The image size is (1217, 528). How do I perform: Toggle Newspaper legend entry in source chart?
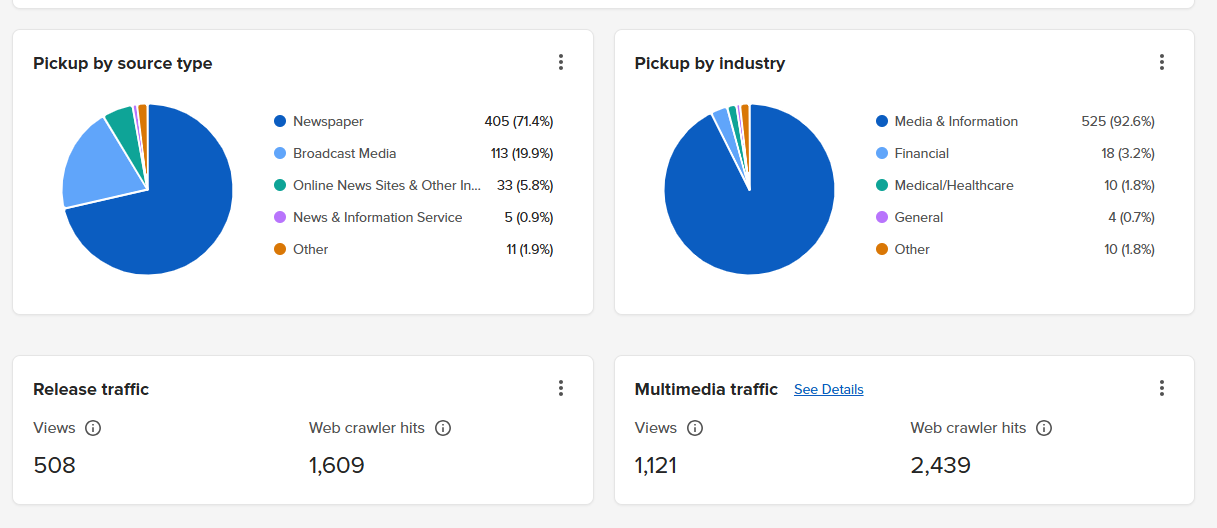coord(328,122)
